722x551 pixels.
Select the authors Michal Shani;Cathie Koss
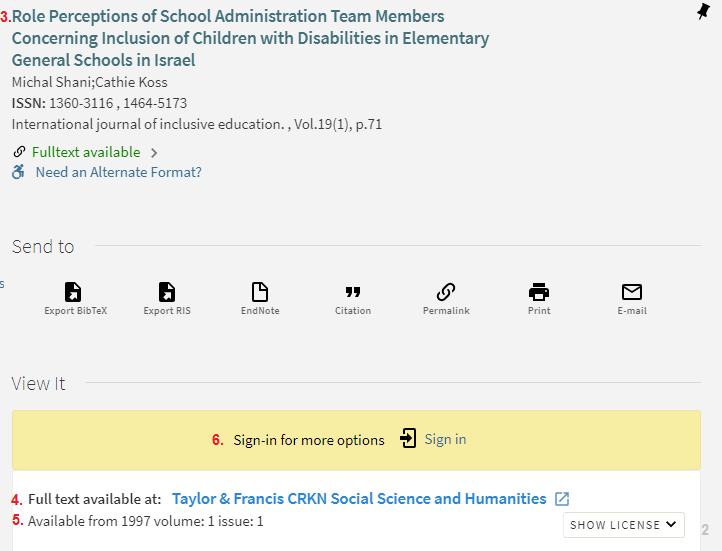coord(89,82)
